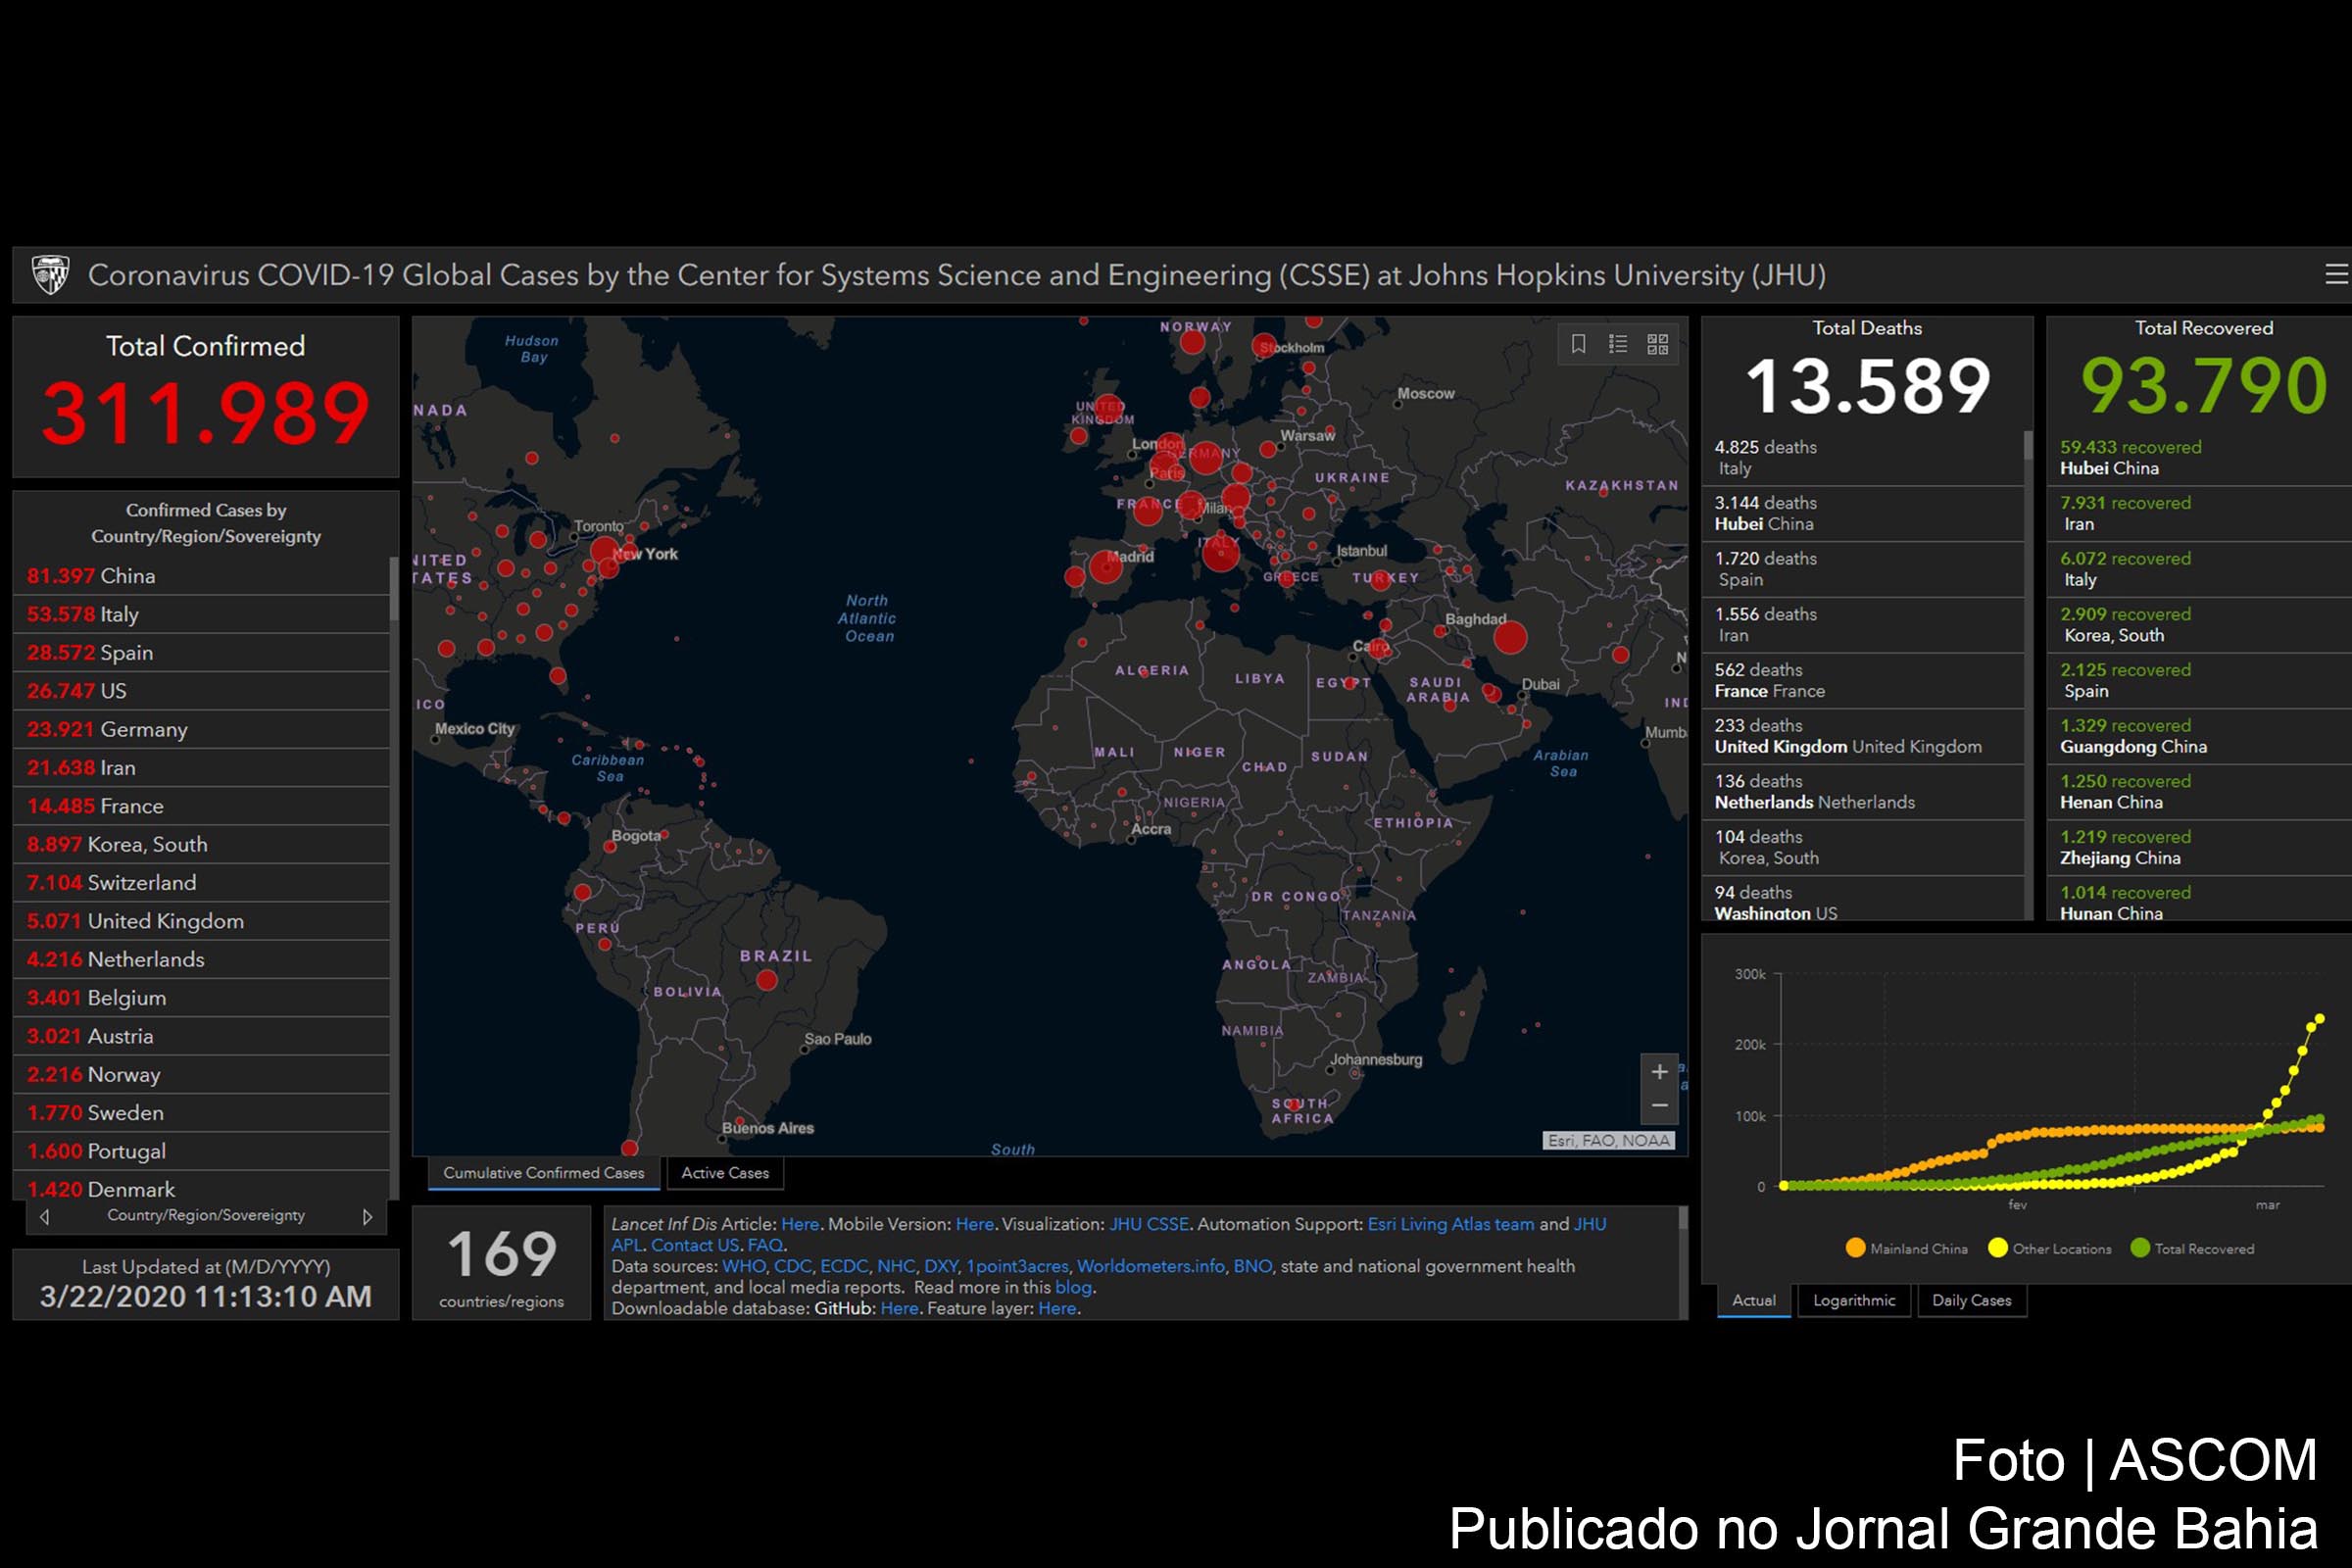Viewport: 2352px width, 1568px height.
Task: Click the confirmed cases list scrollbar
Action: tap(394, 590)
